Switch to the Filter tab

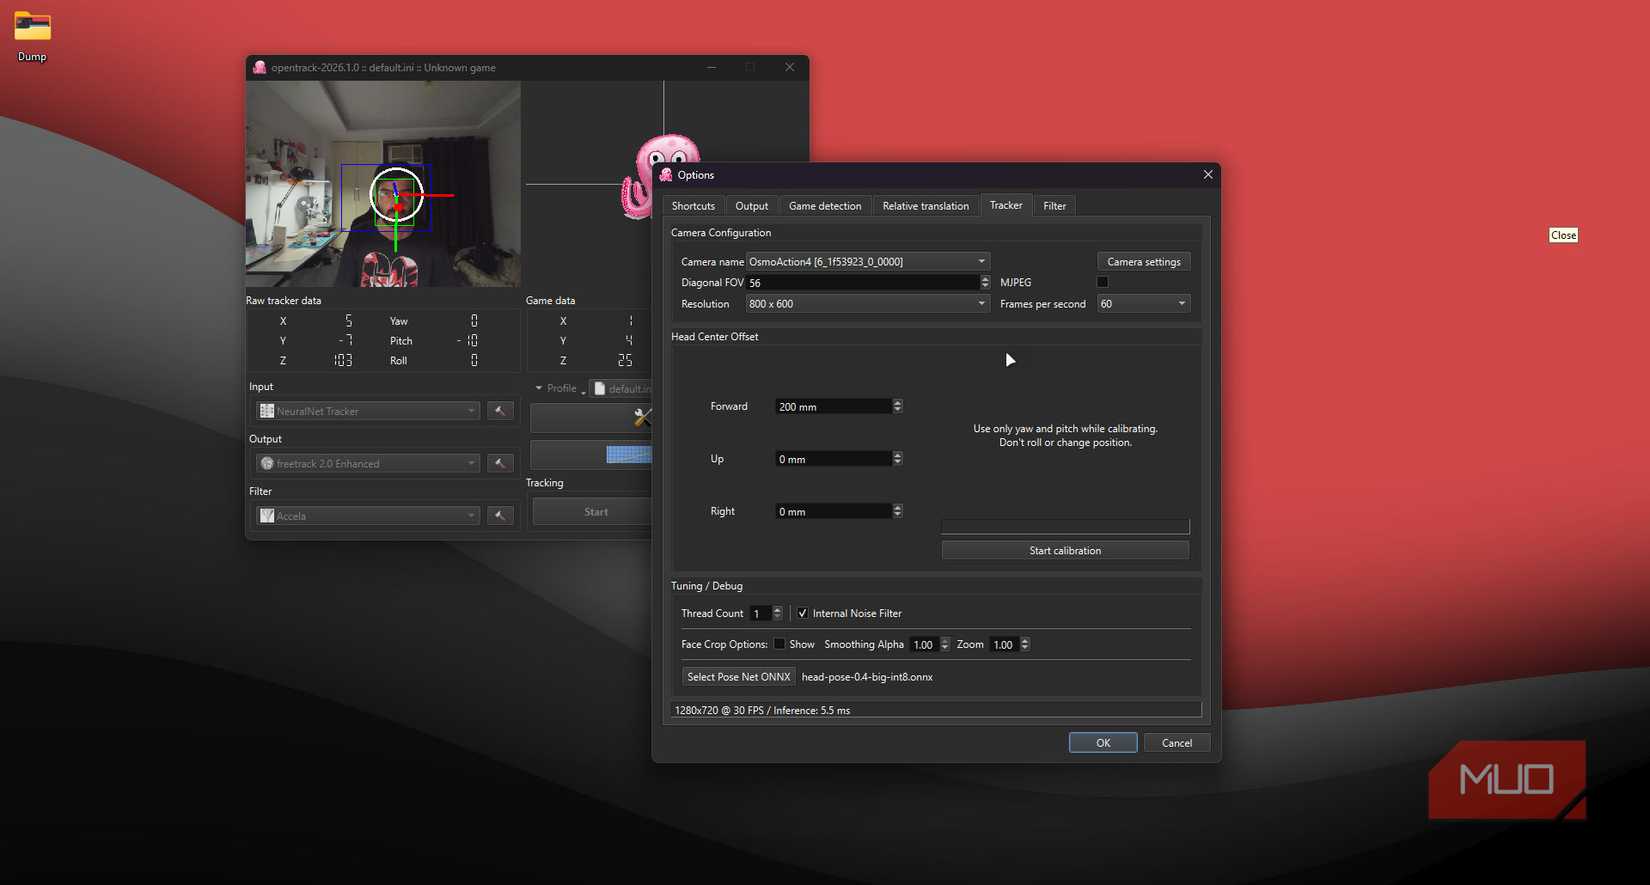(x=1055, y=206)
